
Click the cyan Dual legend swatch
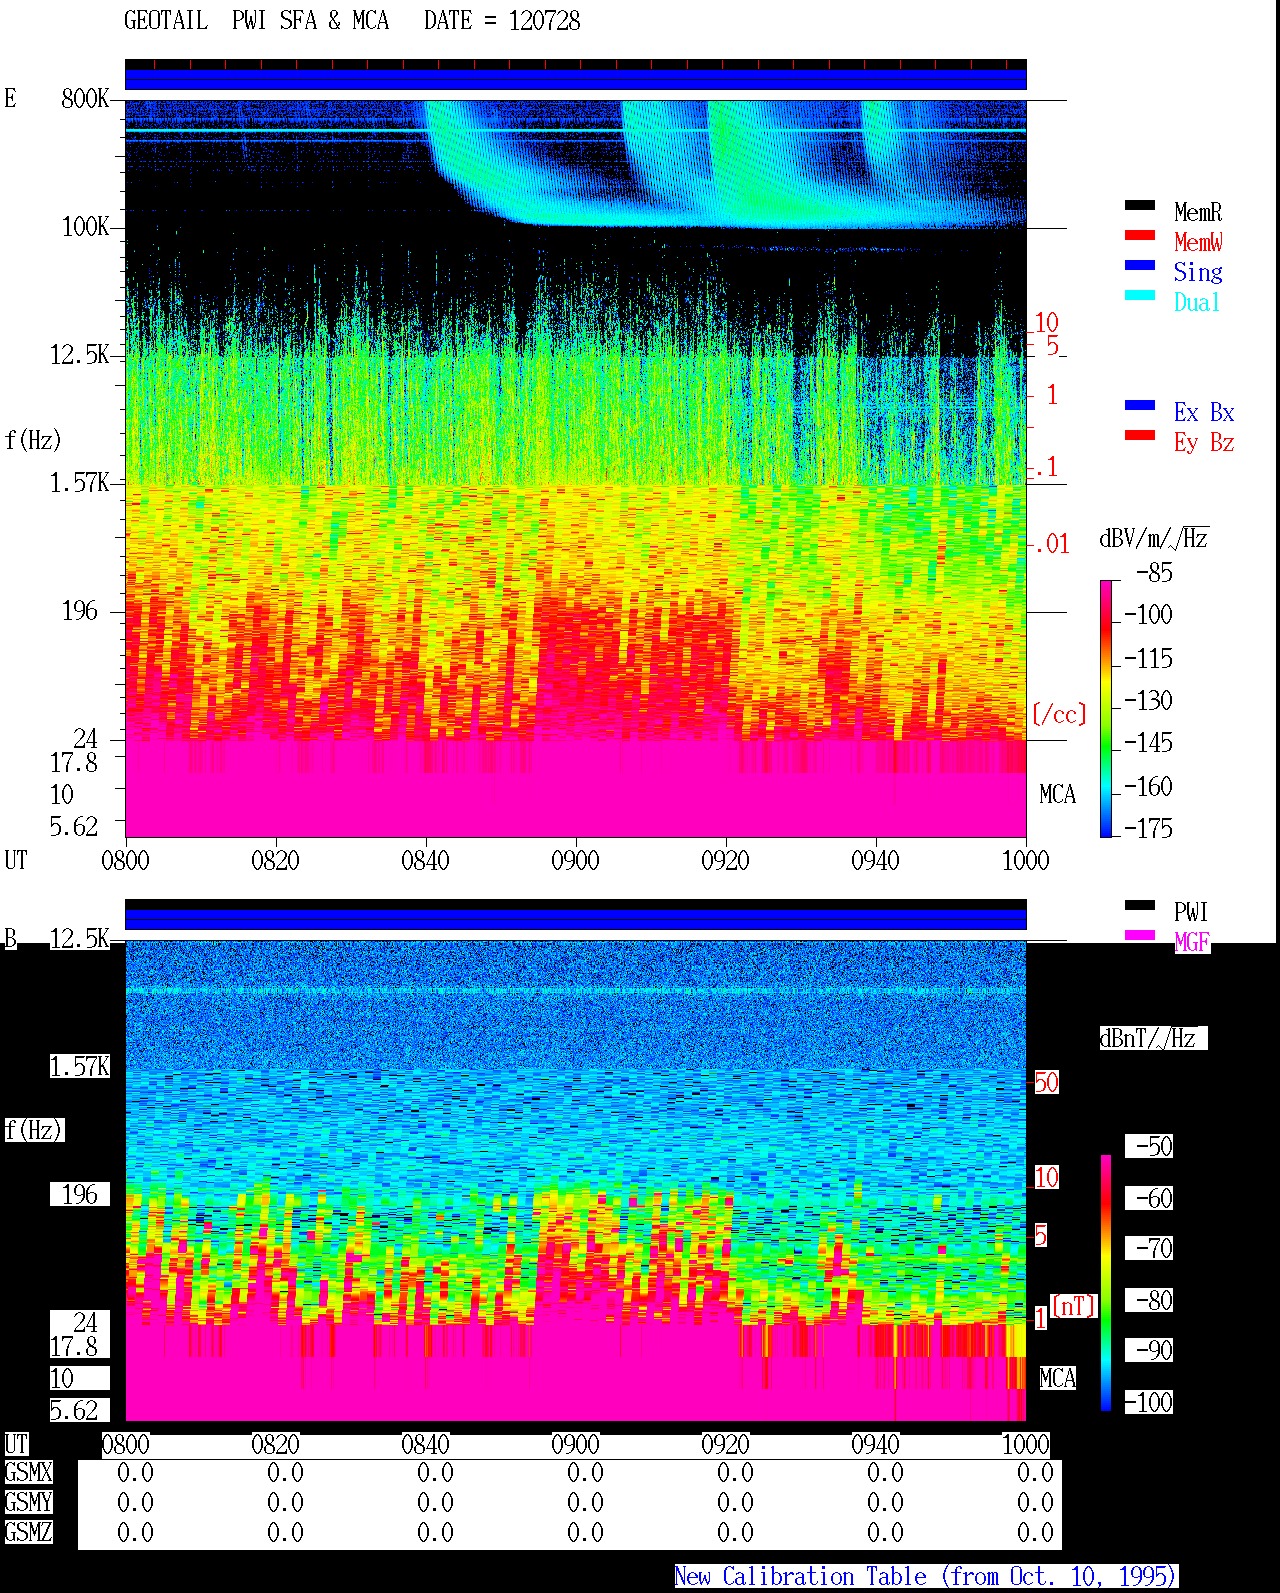[x=1140, y=296]
